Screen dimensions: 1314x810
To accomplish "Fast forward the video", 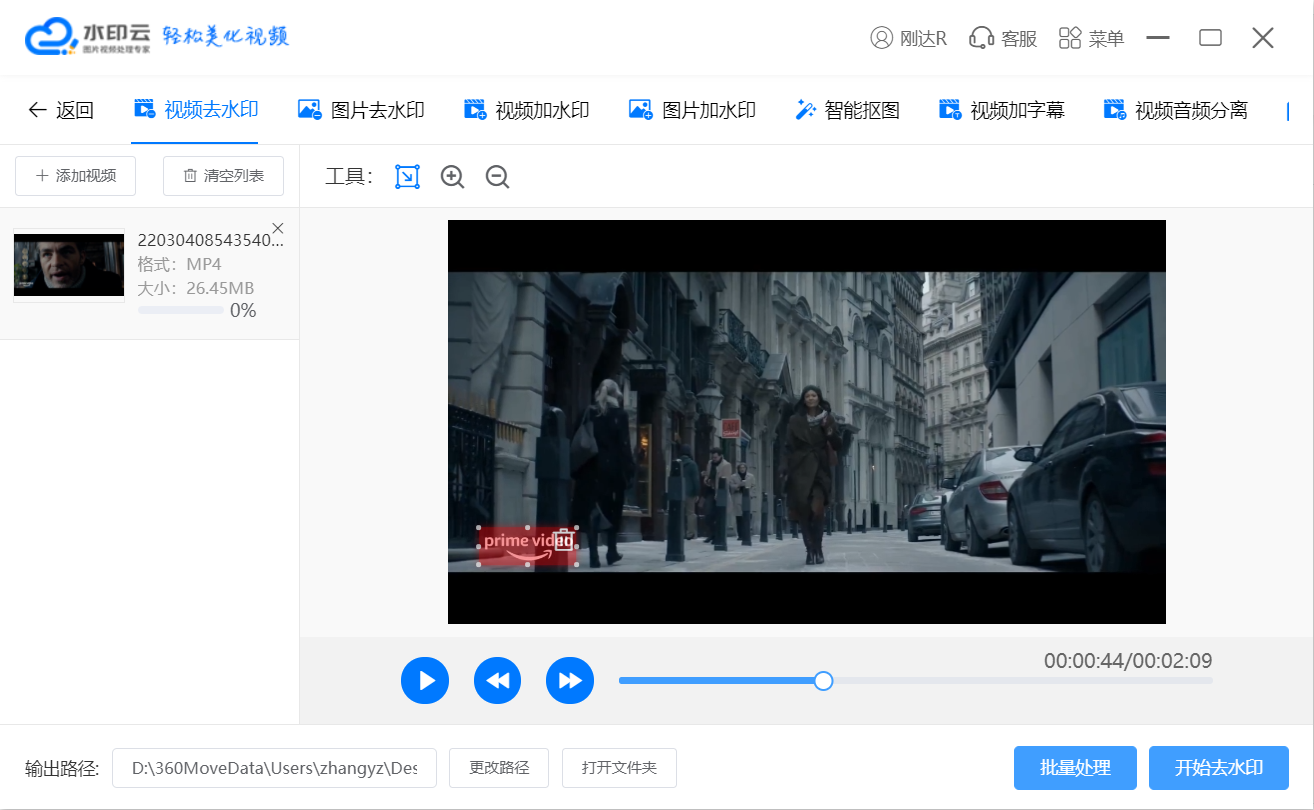I will [x=570, y=681].
